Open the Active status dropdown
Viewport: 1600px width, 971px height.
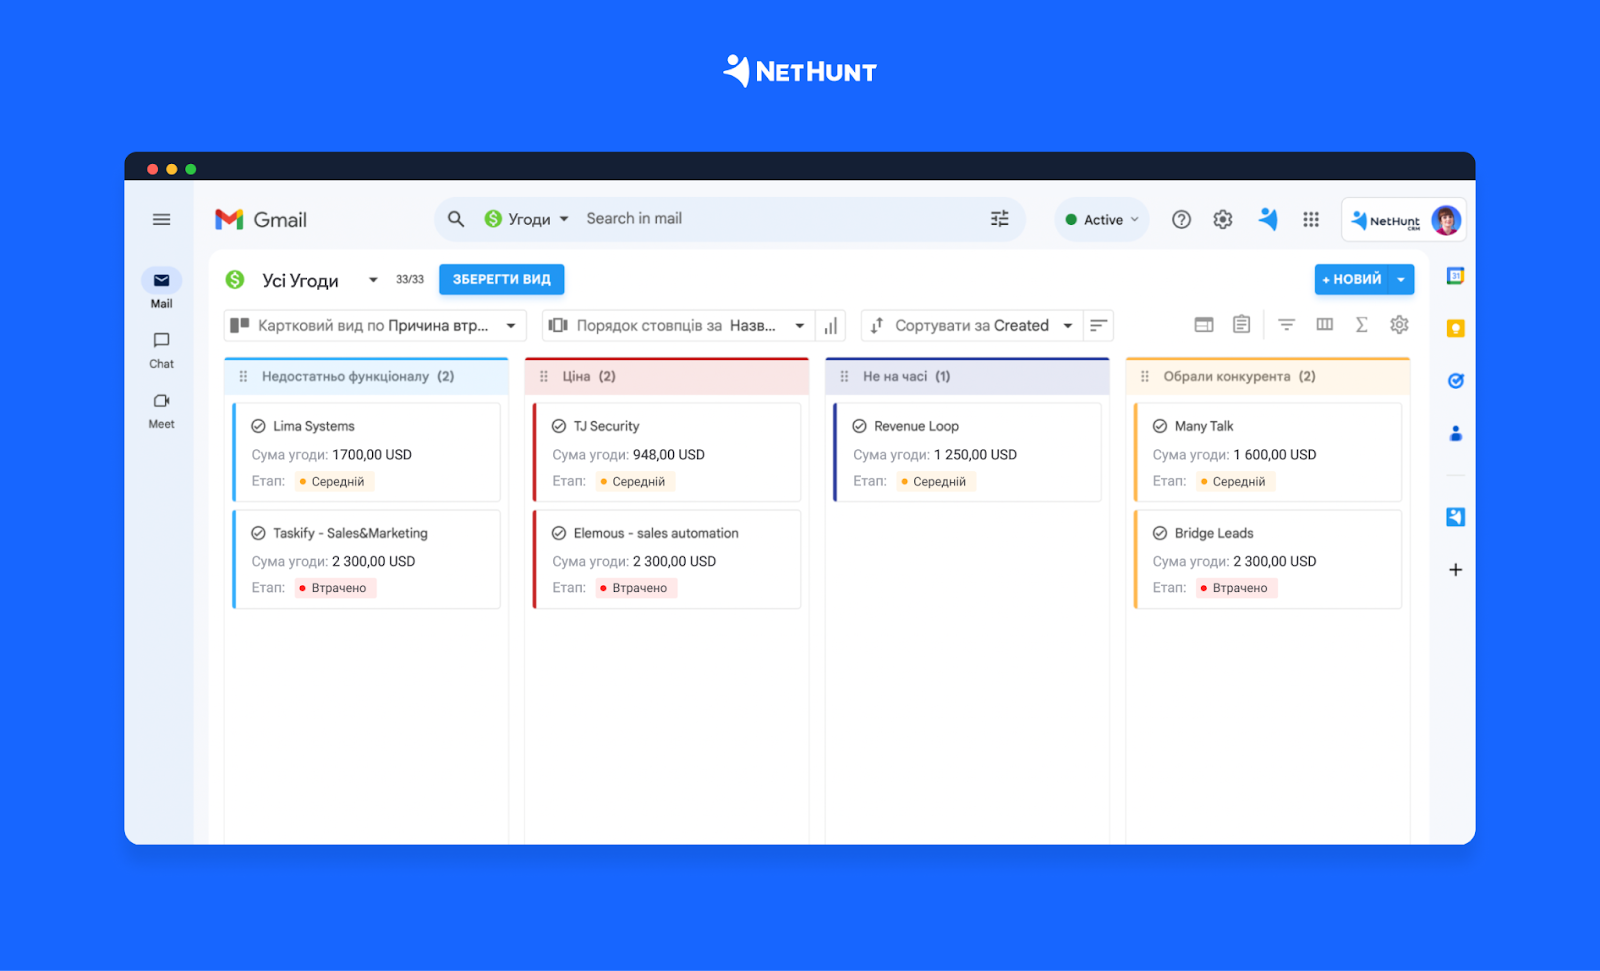click(x=1101, y=220)
